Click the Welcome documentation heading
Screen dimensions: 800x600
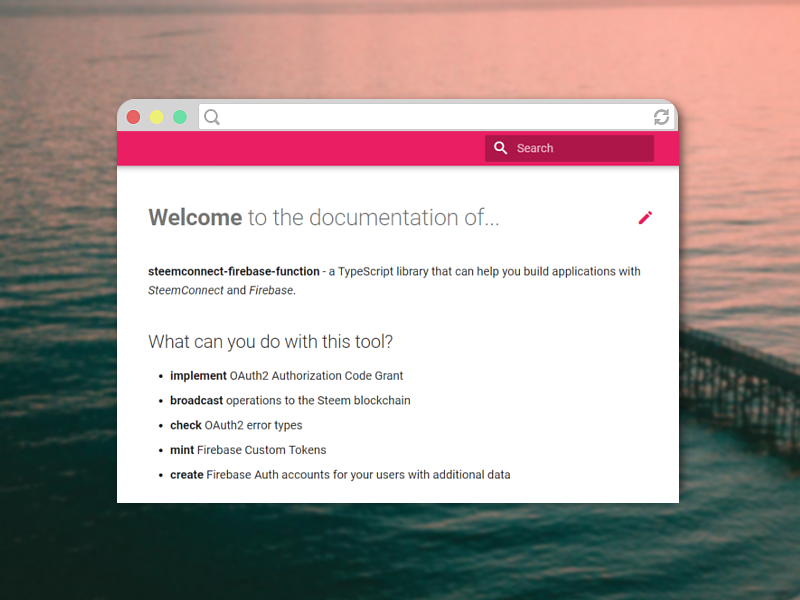click(x=323, y=217)
